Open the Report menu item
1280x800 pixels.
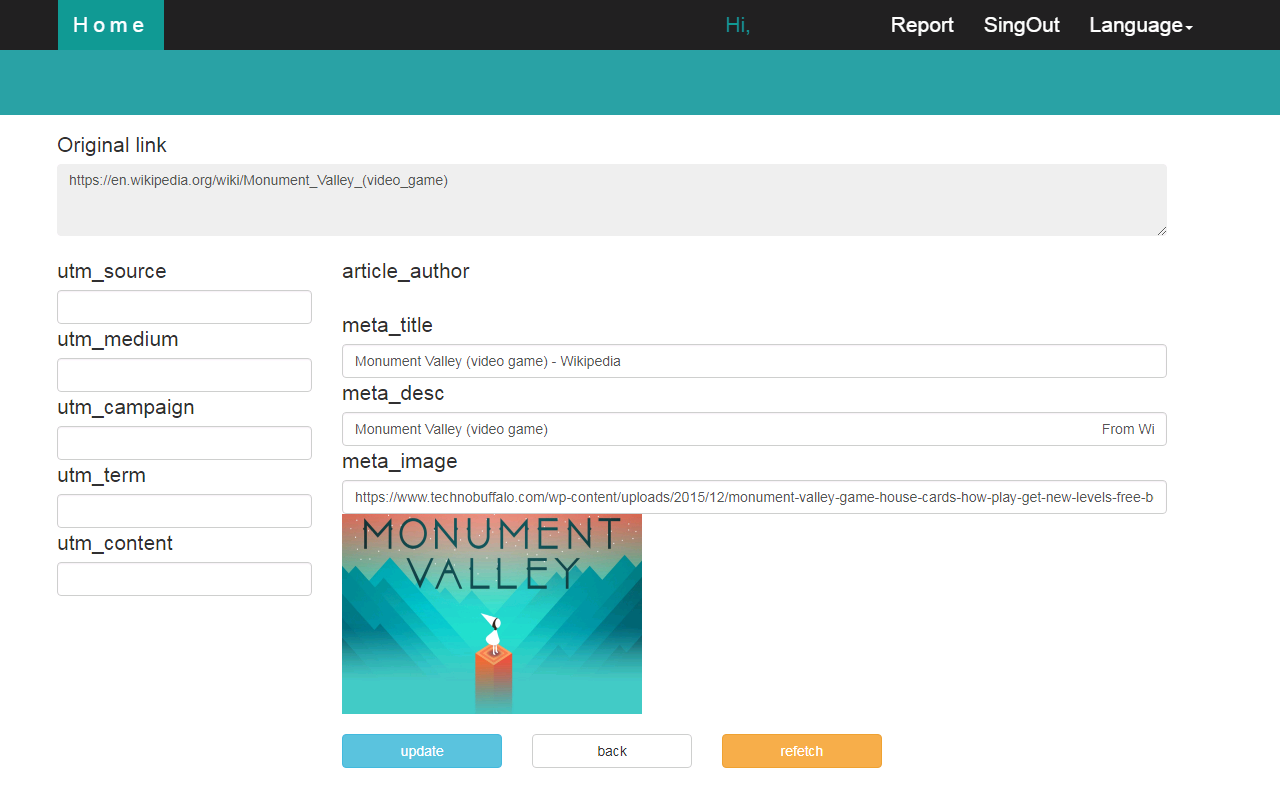(x=921, y=25)
